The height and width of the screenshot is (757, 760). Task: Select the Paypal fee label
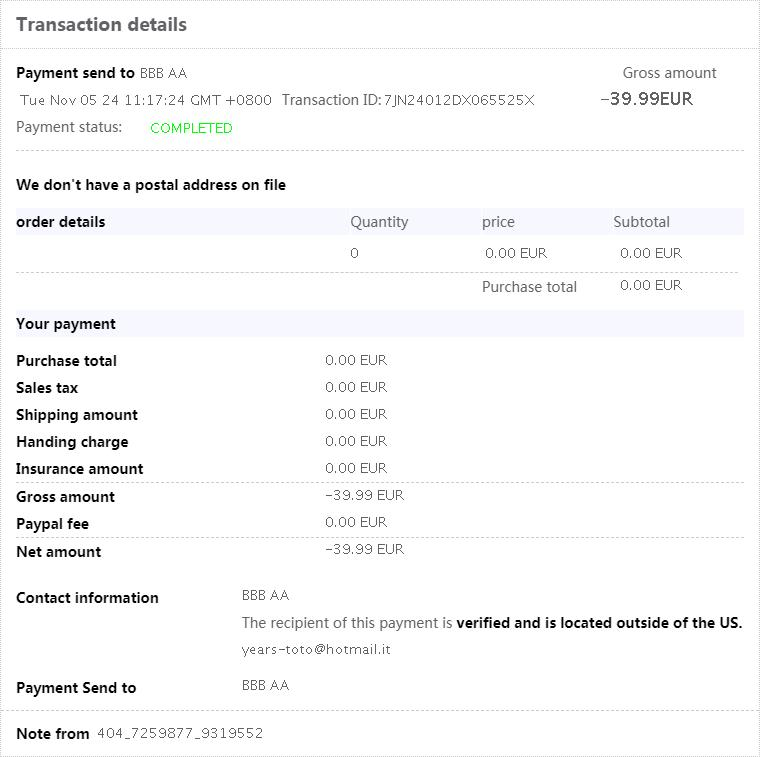pos(52,524)
